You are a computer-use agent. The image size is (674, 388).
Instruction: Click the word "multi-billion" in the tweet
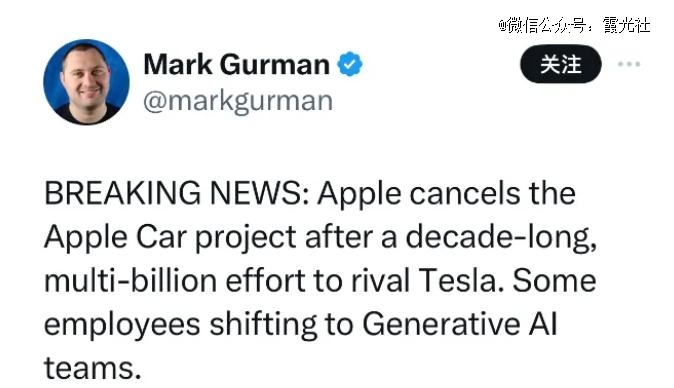click(x=131, y=280)
